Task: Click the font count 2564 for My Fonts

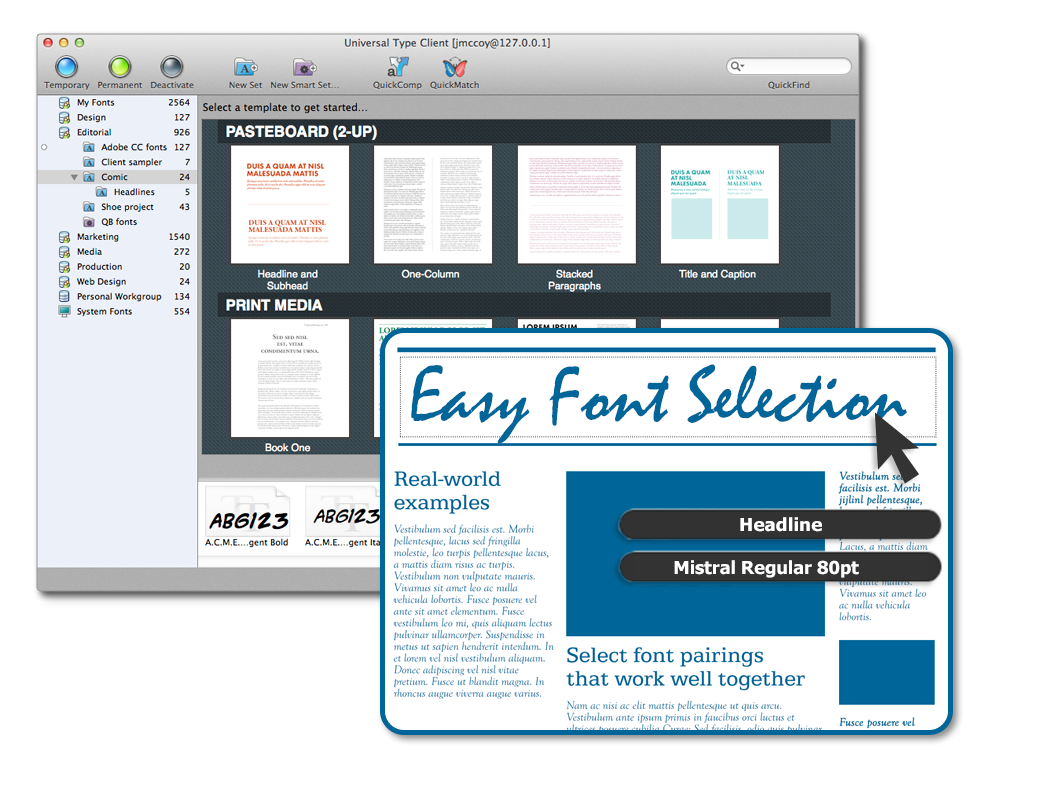Action: (x=179, y=102)
